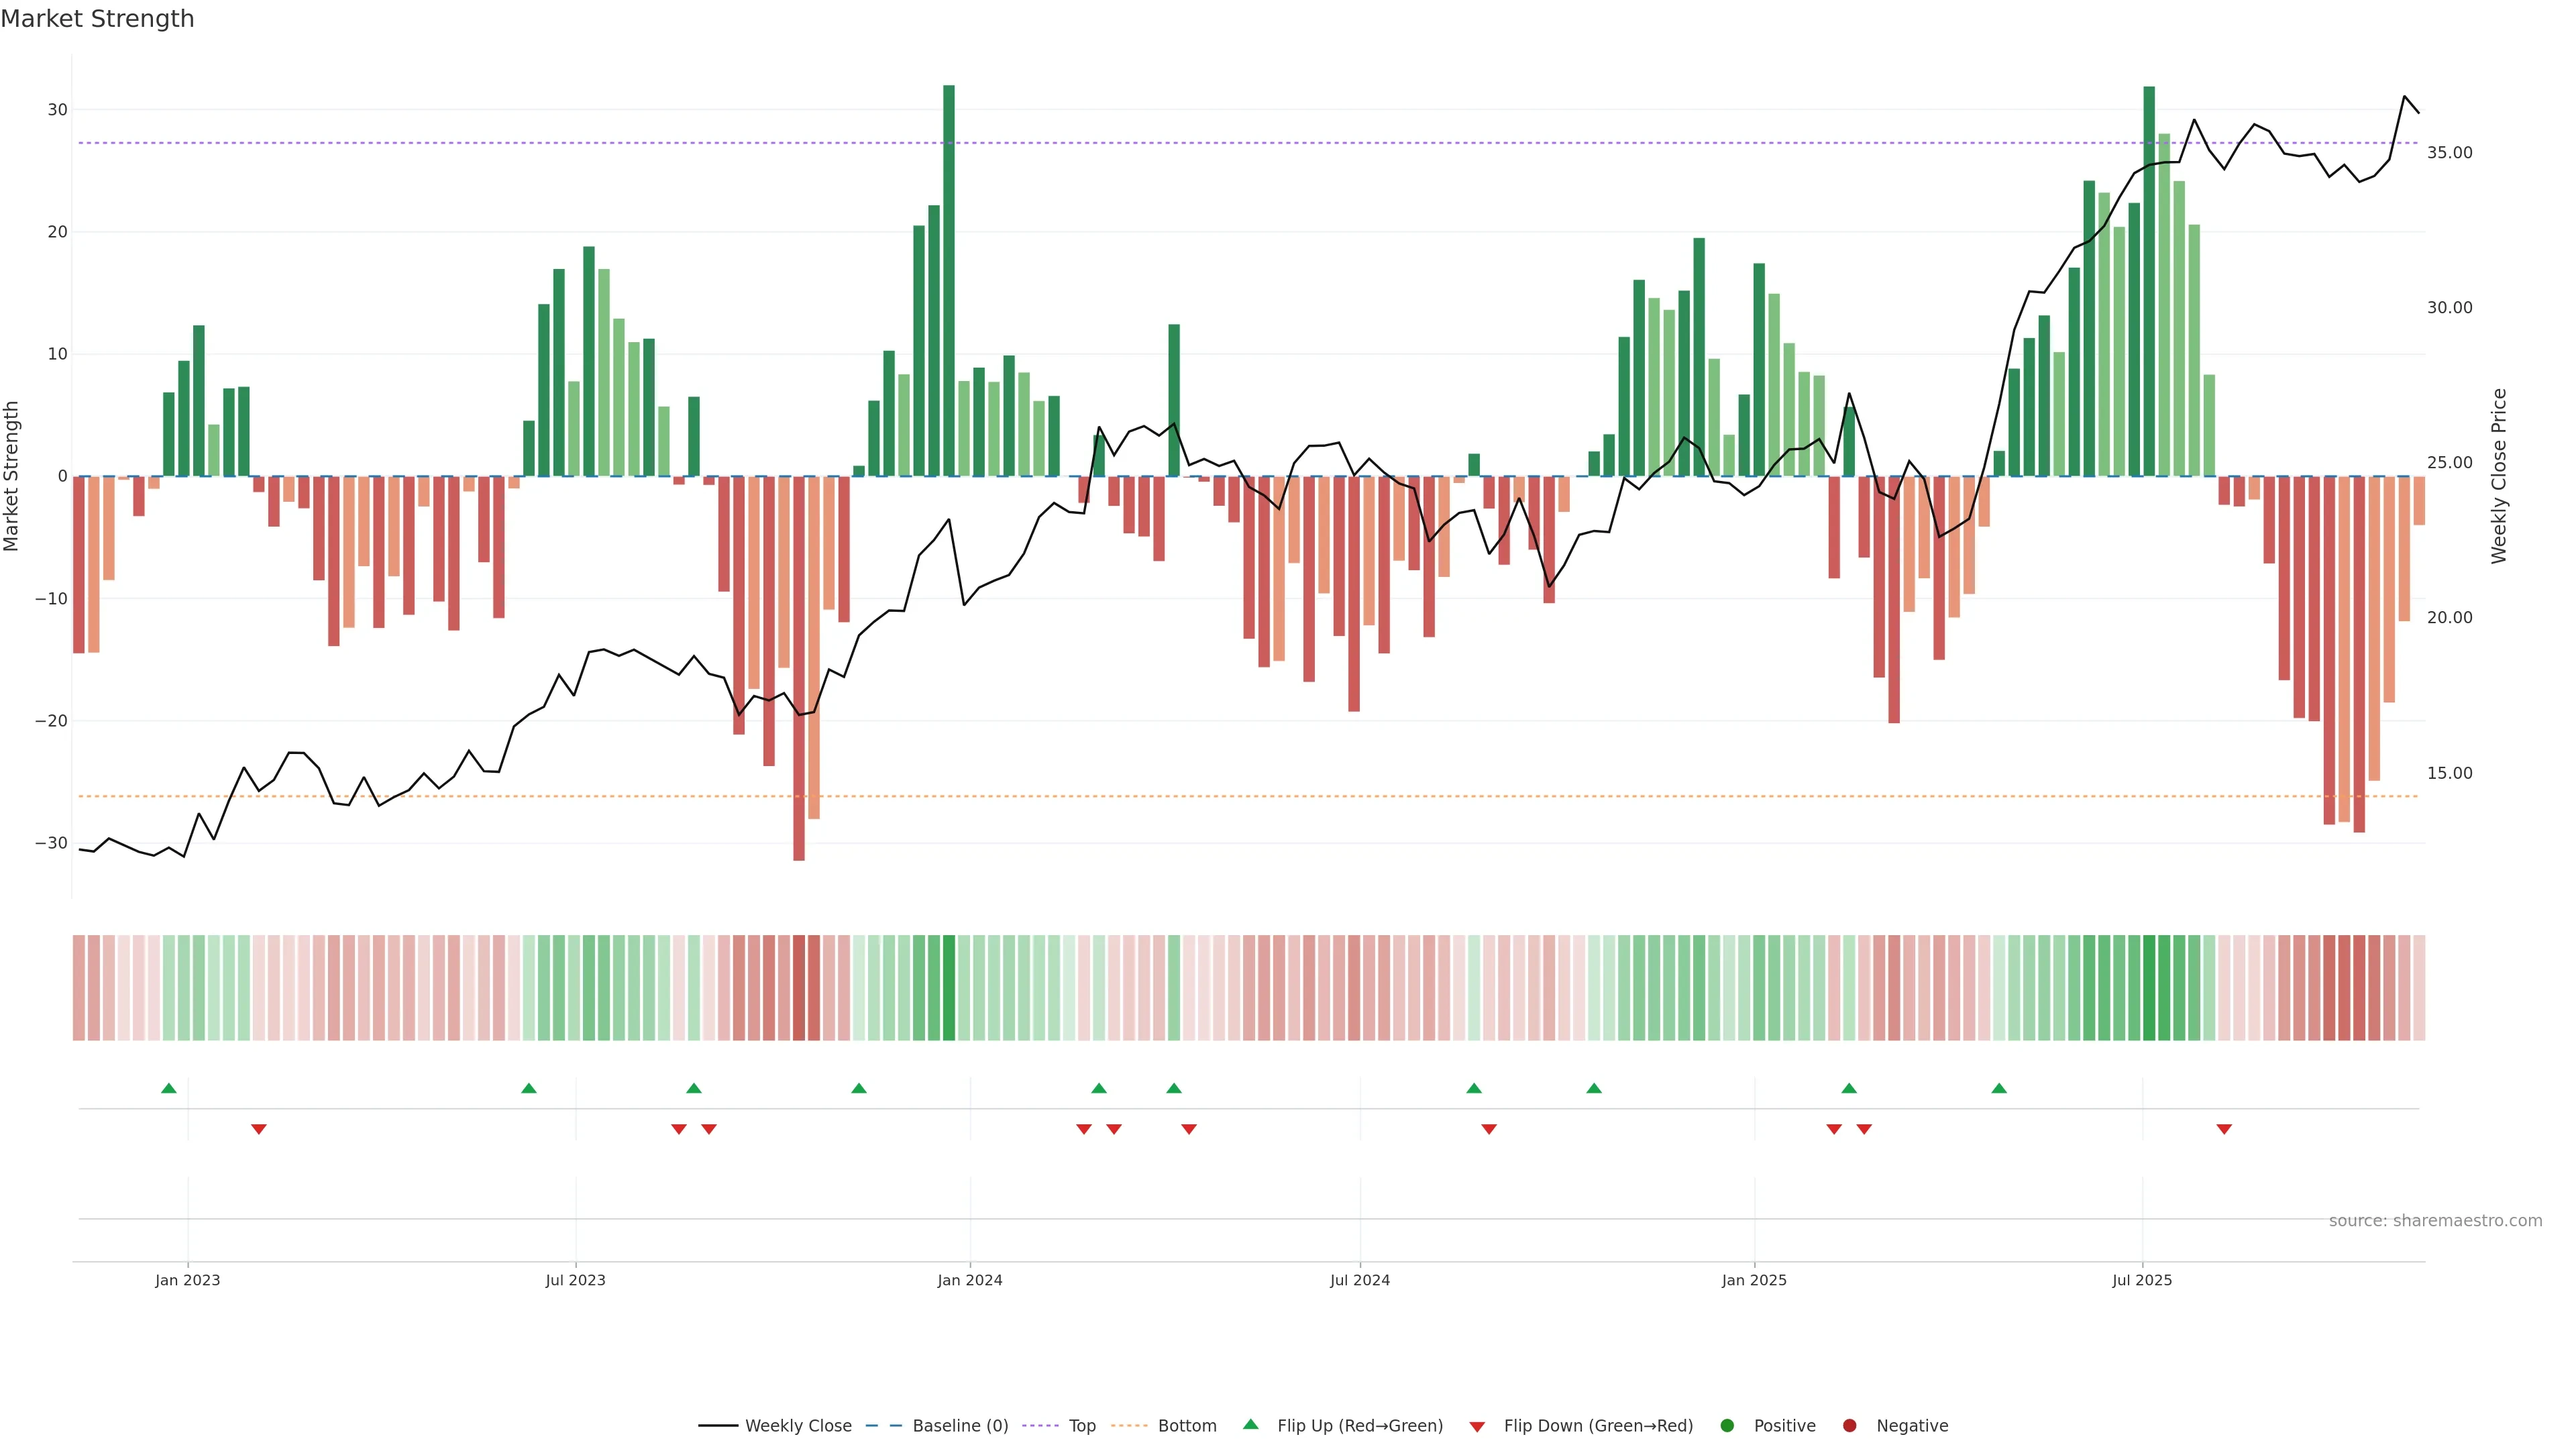Click the green Positive circle in legend
Screen dimensions: 2576x1449
point(1727,1426)
